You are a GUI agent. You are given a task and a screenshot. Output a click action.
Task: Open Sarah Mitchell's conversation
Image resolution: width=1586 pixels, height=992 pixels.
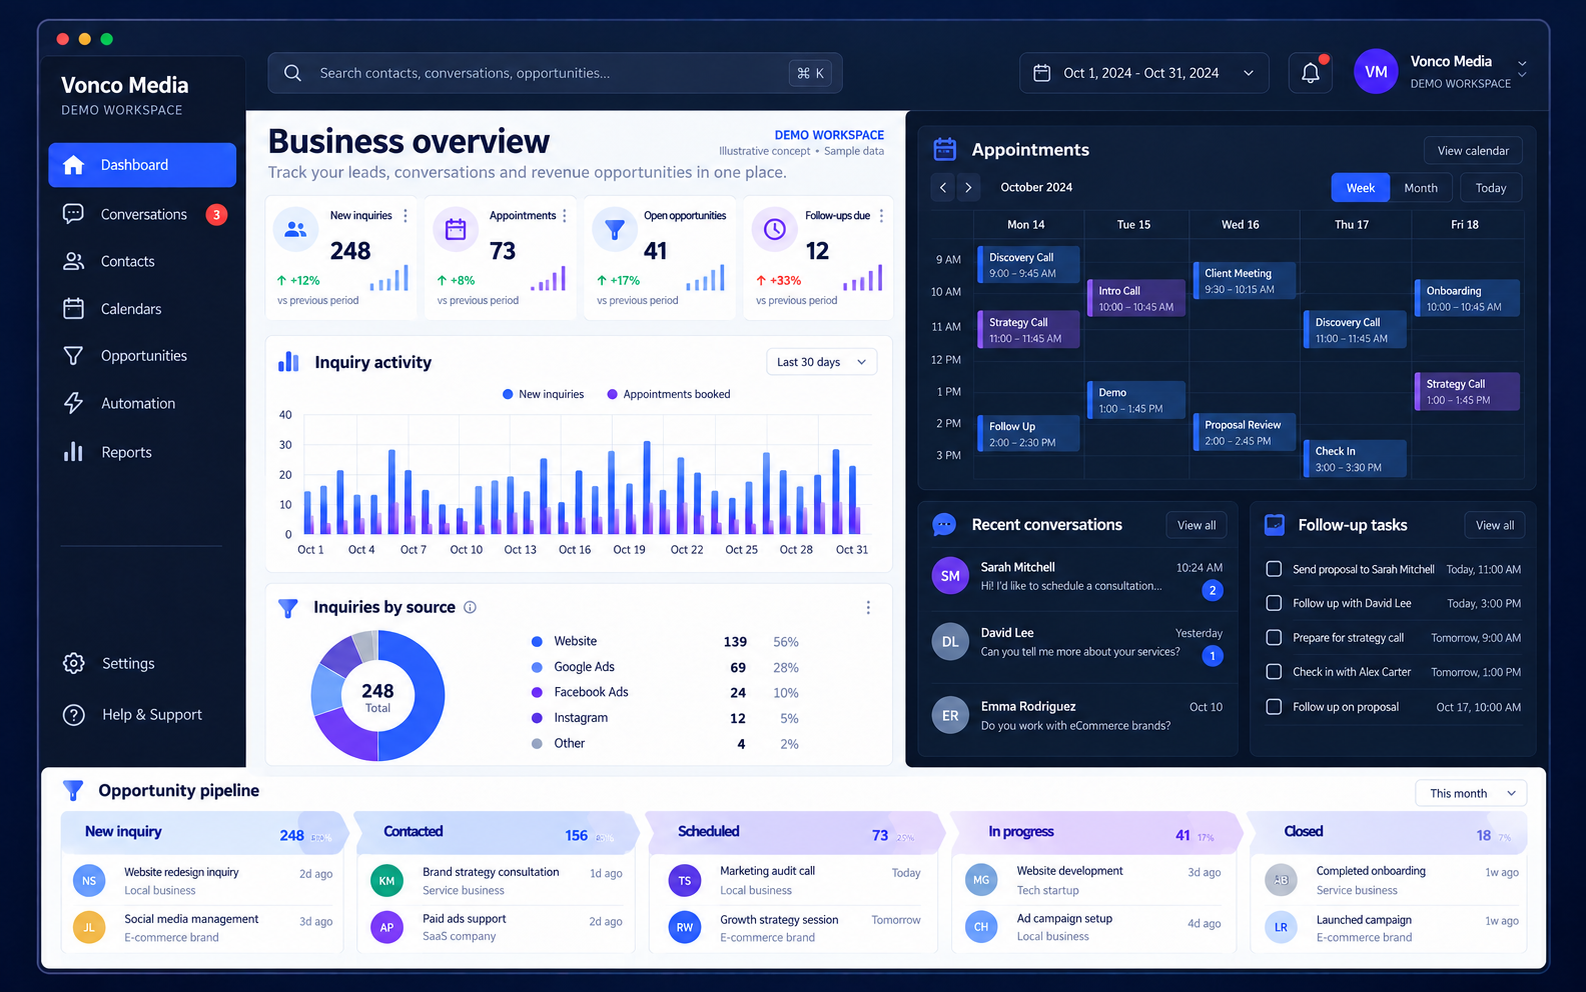click(x=1078, y=578)
